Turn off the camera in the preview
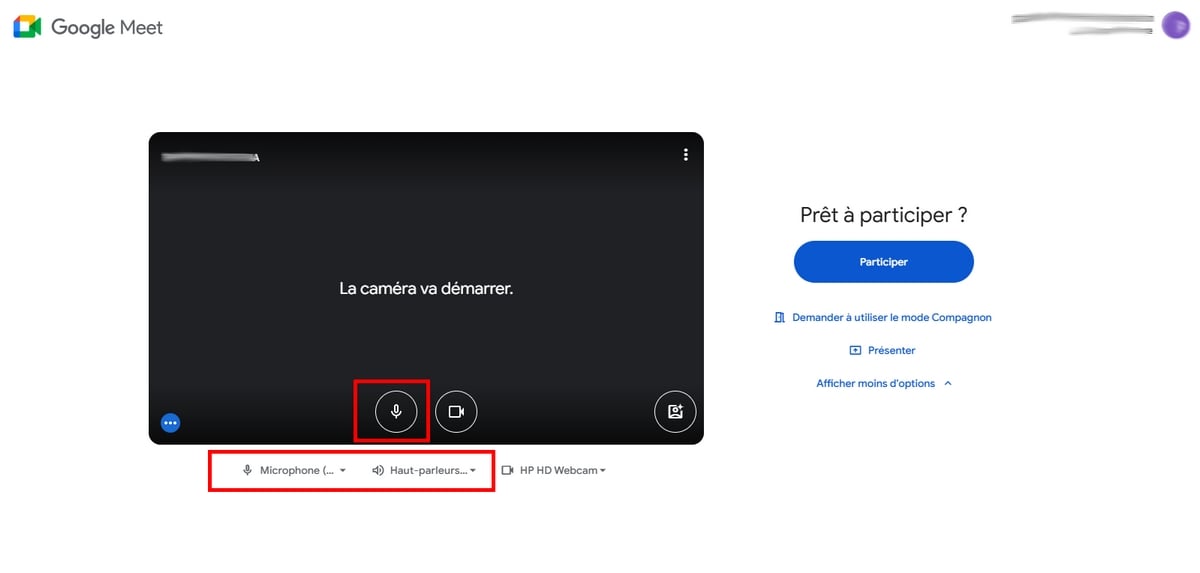 pyautogui.click(x=456, y=411)
